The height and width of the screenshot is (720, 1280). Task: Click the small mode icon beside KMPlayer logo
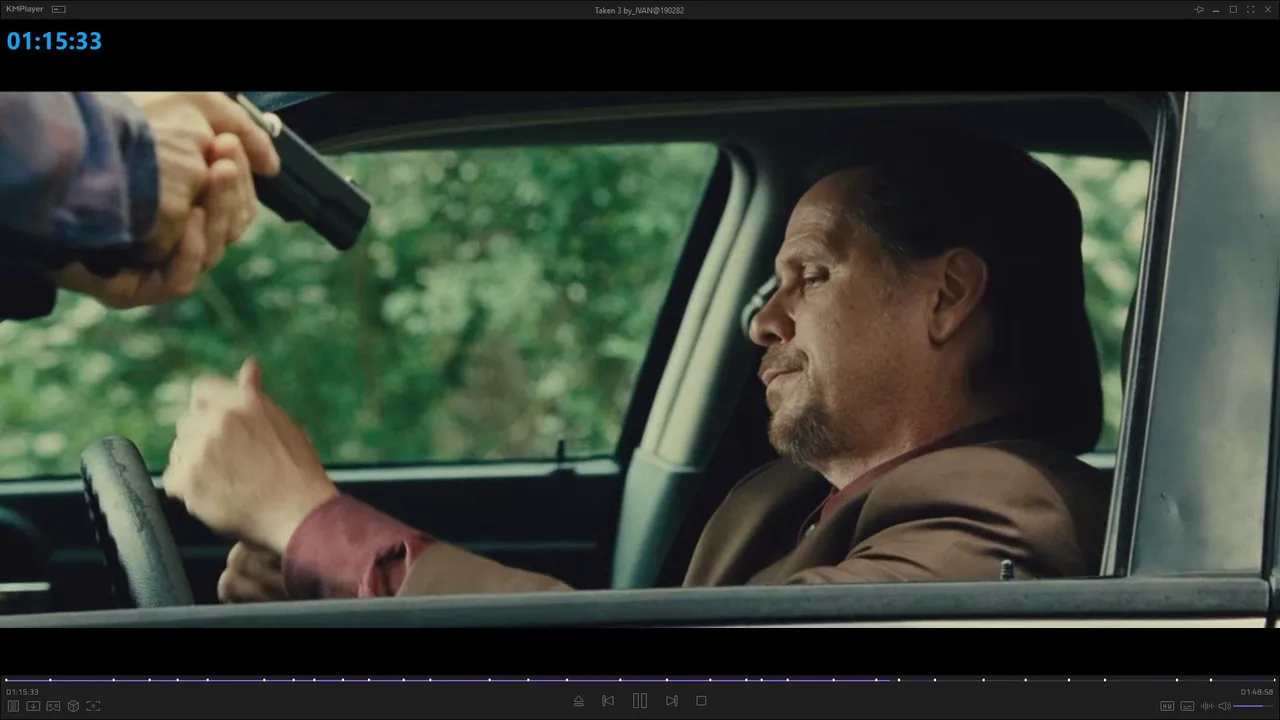(59, 9)
